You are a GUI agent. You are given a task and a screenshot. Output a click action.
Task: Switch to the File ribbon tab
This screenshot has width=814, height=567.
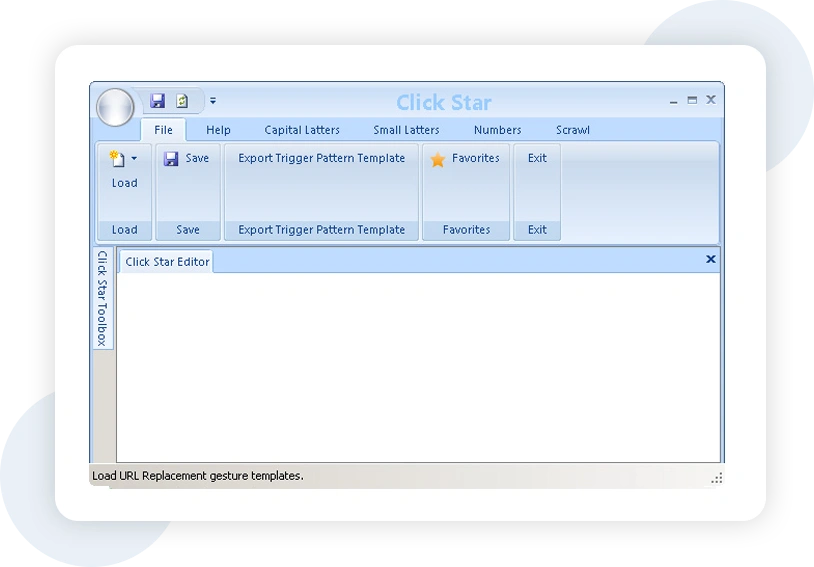point(163,130)
